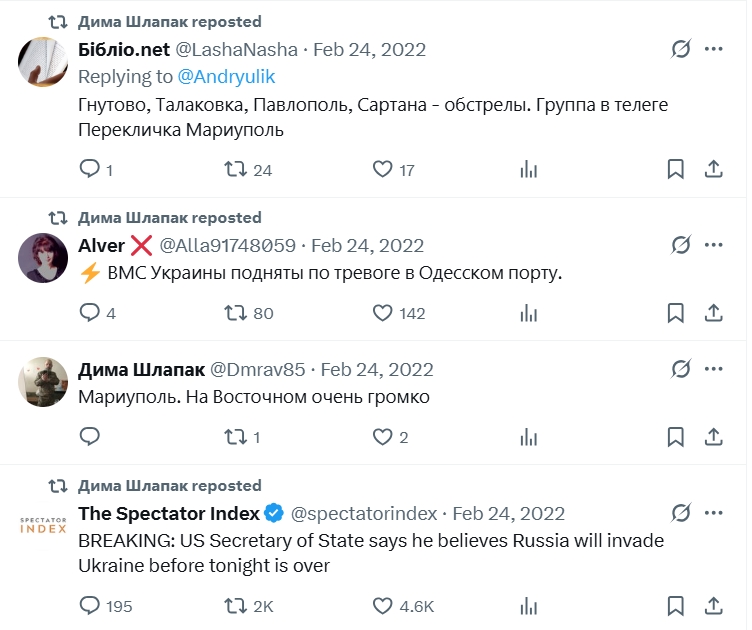
Task: Share the Дима Шлапак Мариуполь tweet
Action: [x=714, y=437]
